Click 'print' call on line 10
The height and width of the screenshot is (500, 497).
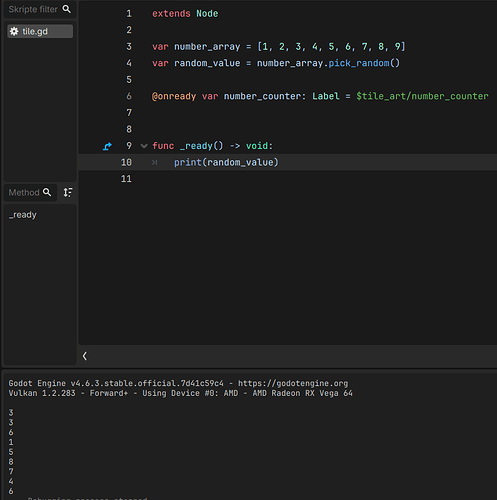click(188, 162)
